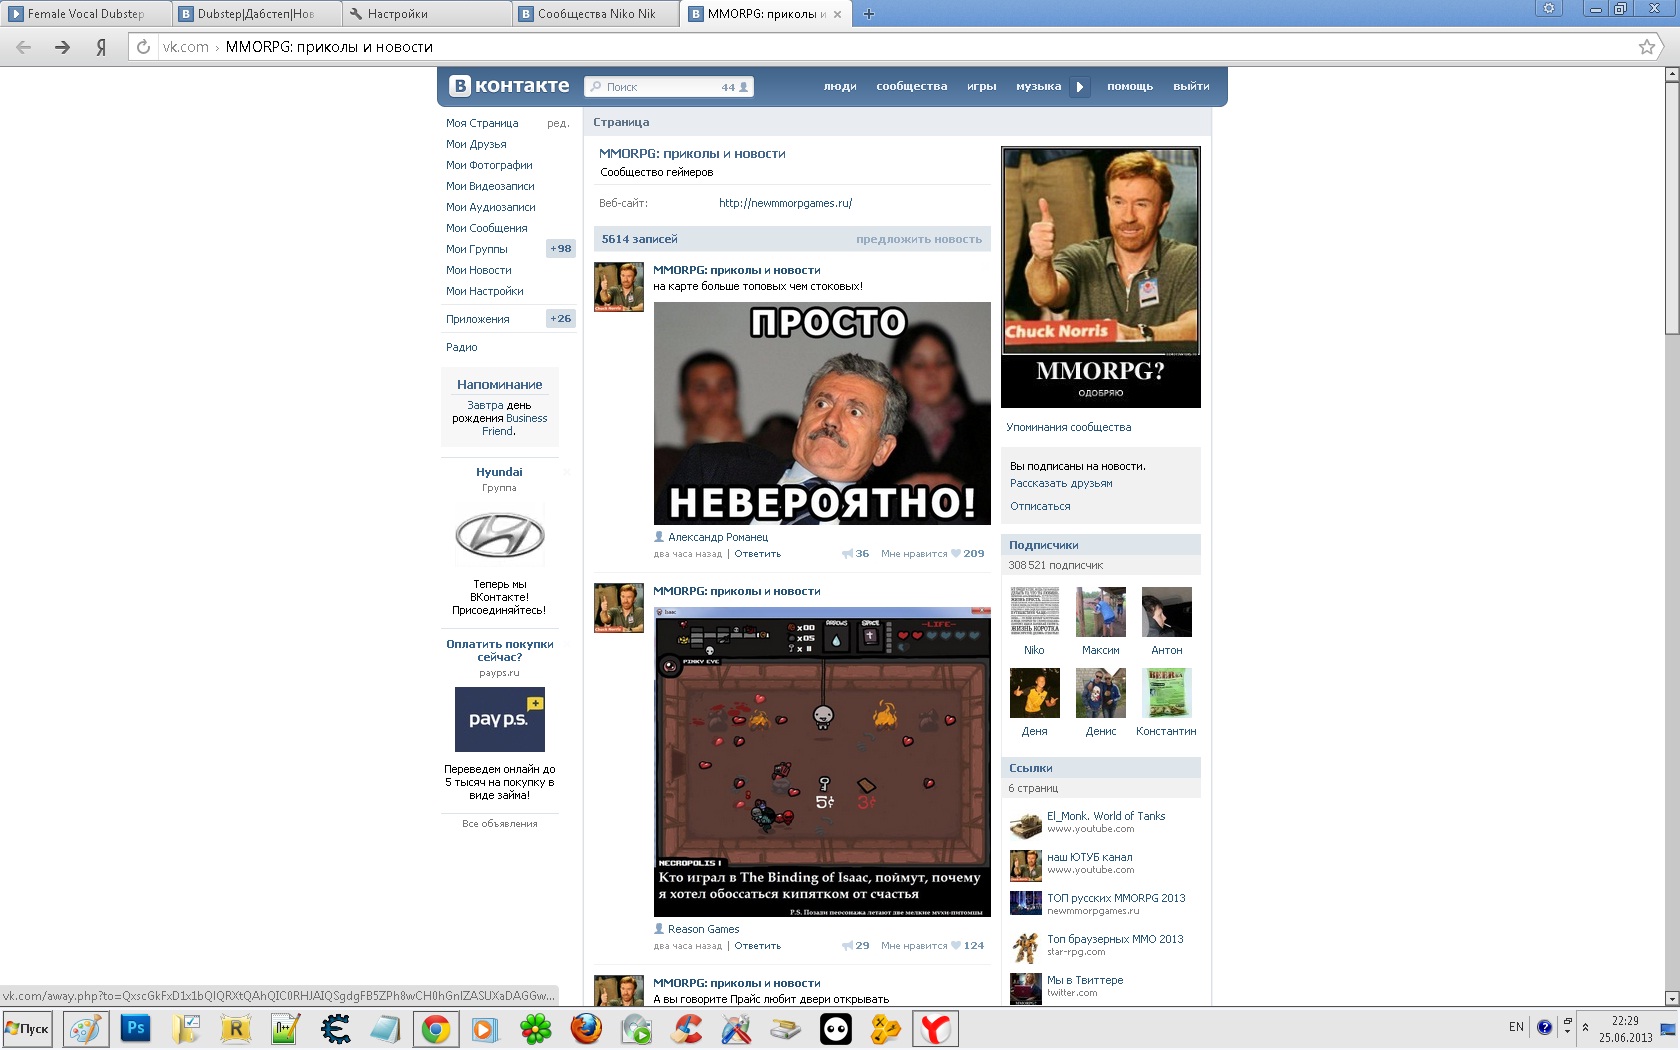
Task: Switch to Настройки tab
Action: pyautogui.click(x=426, y=14)
